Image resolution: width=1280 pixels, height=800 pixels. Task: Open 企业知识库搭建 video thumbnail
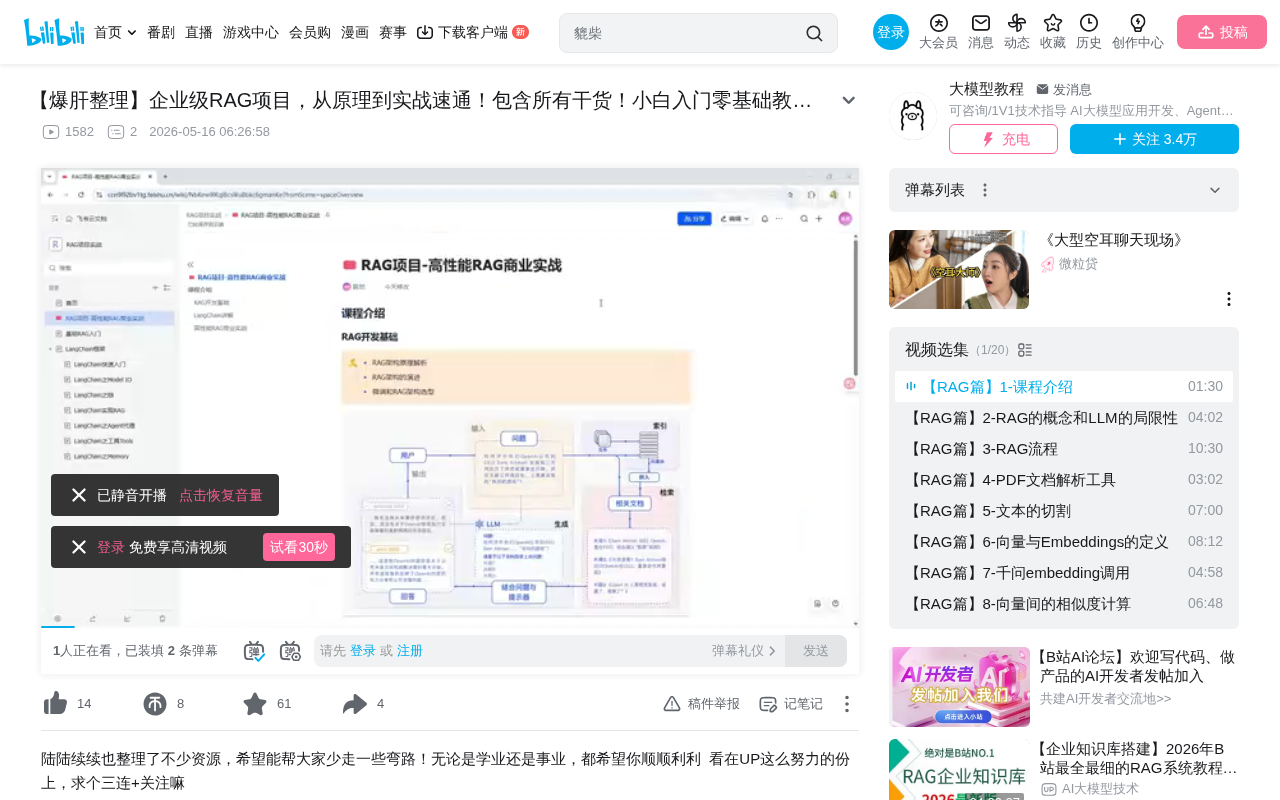959,770
